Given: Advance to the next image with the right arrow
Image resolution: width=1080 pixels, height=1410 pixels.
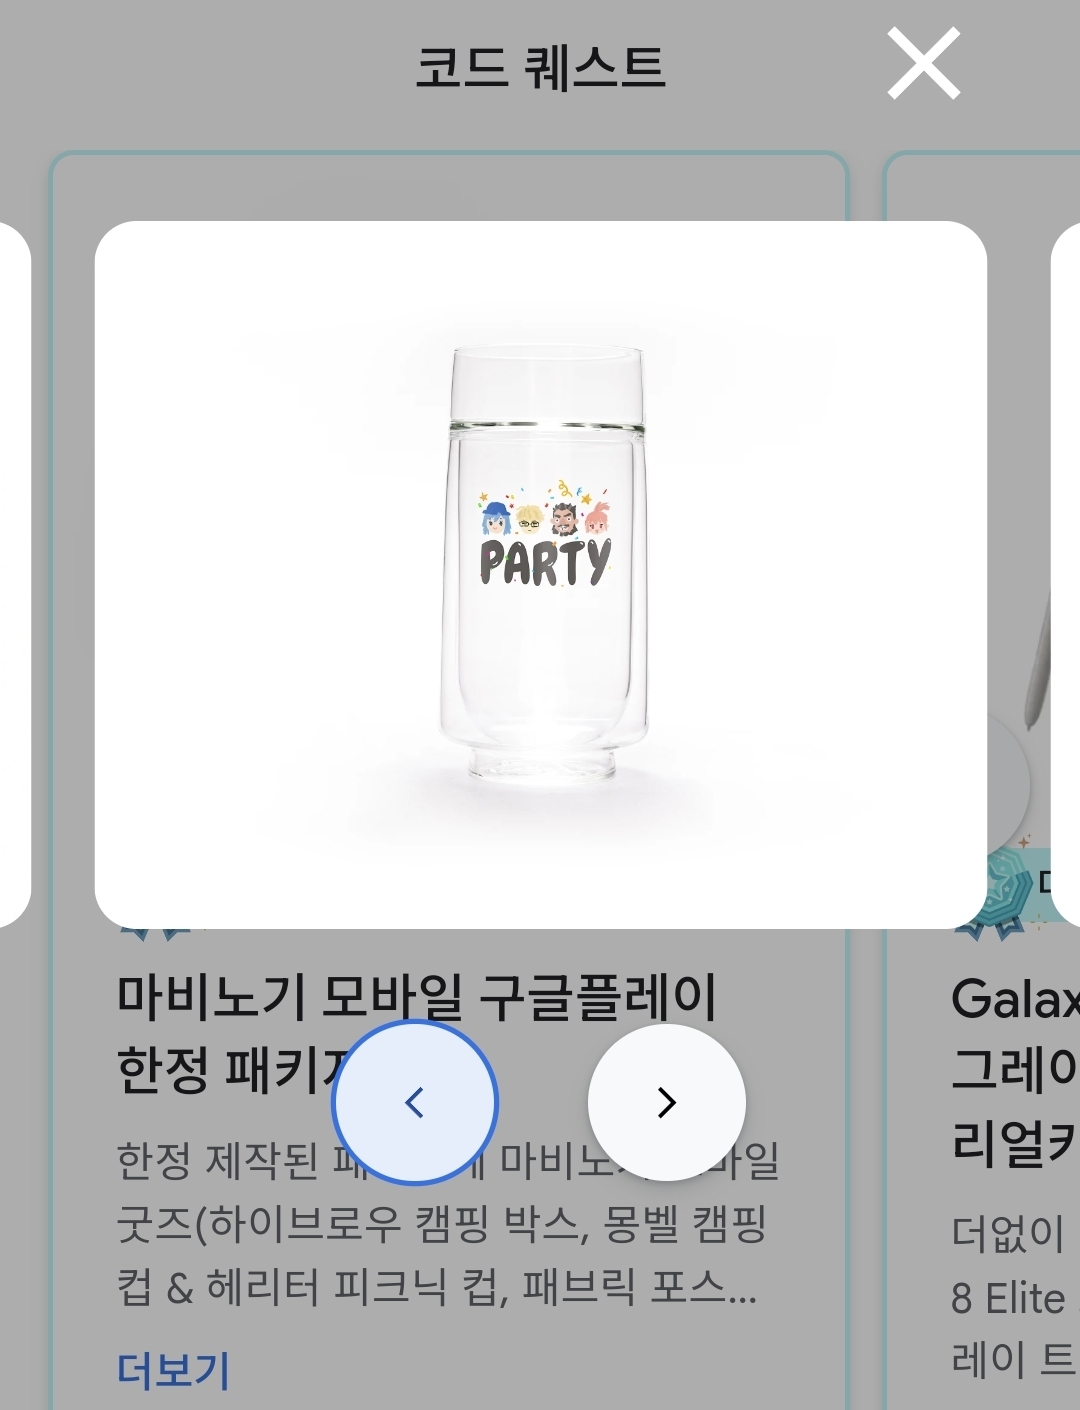Looking at the screenshot, I should [x=667, y=1102].
